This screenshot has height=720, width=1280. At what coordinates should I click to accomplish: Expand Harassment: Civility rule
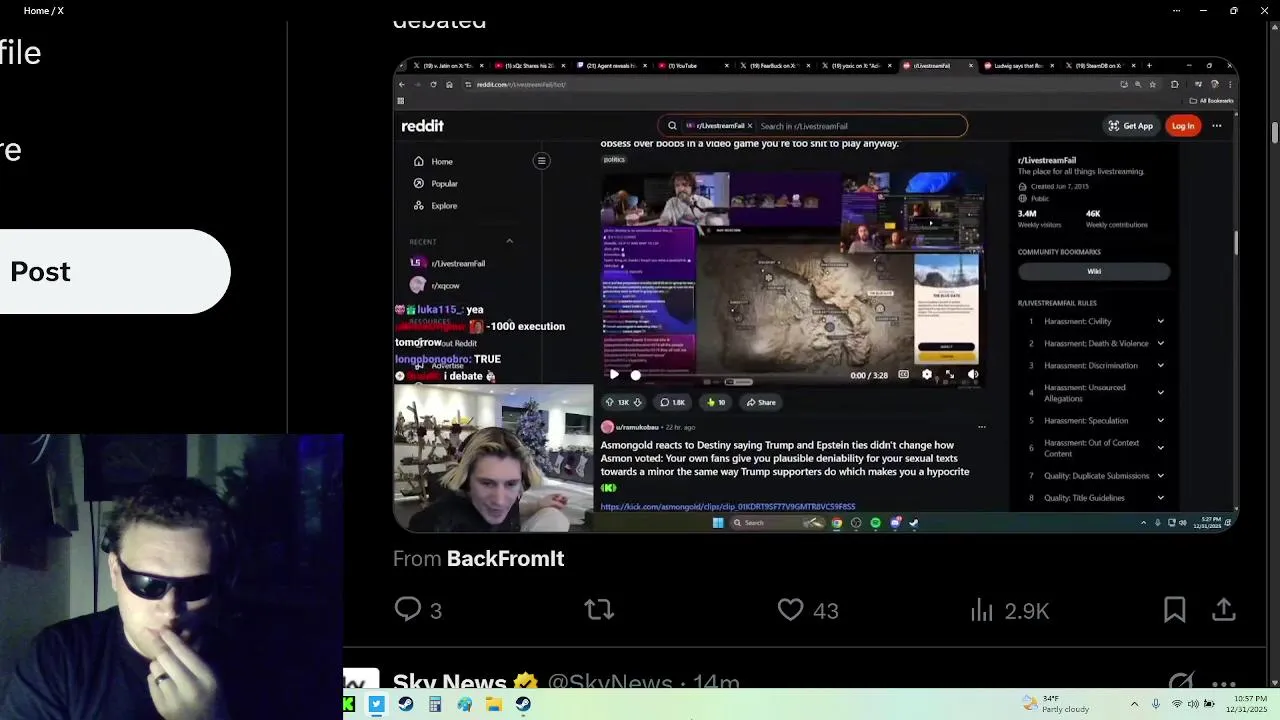1160,321
